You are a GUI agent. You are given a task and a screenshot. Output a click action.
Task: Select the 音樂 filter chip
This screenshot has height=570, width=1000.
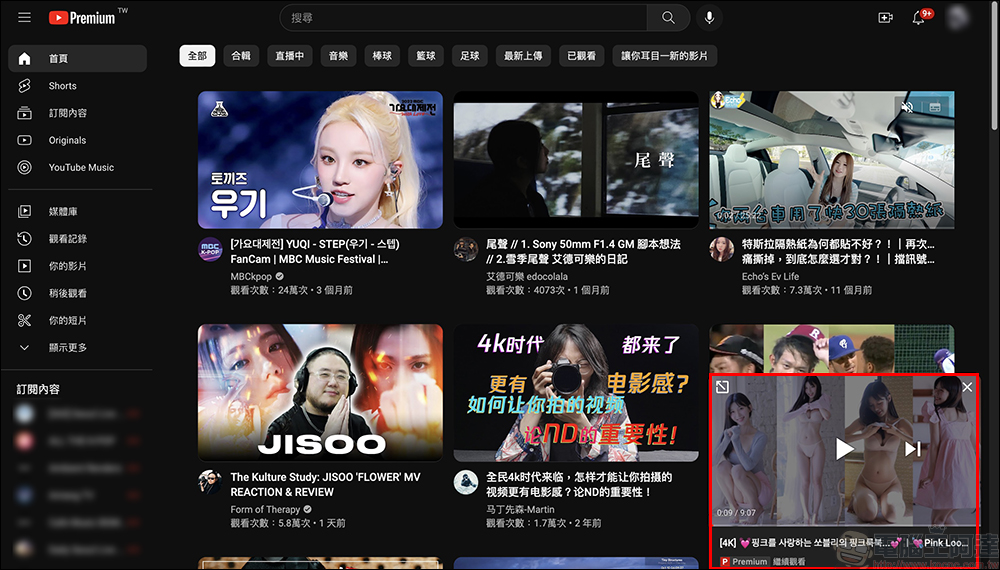tap(338, 56)
